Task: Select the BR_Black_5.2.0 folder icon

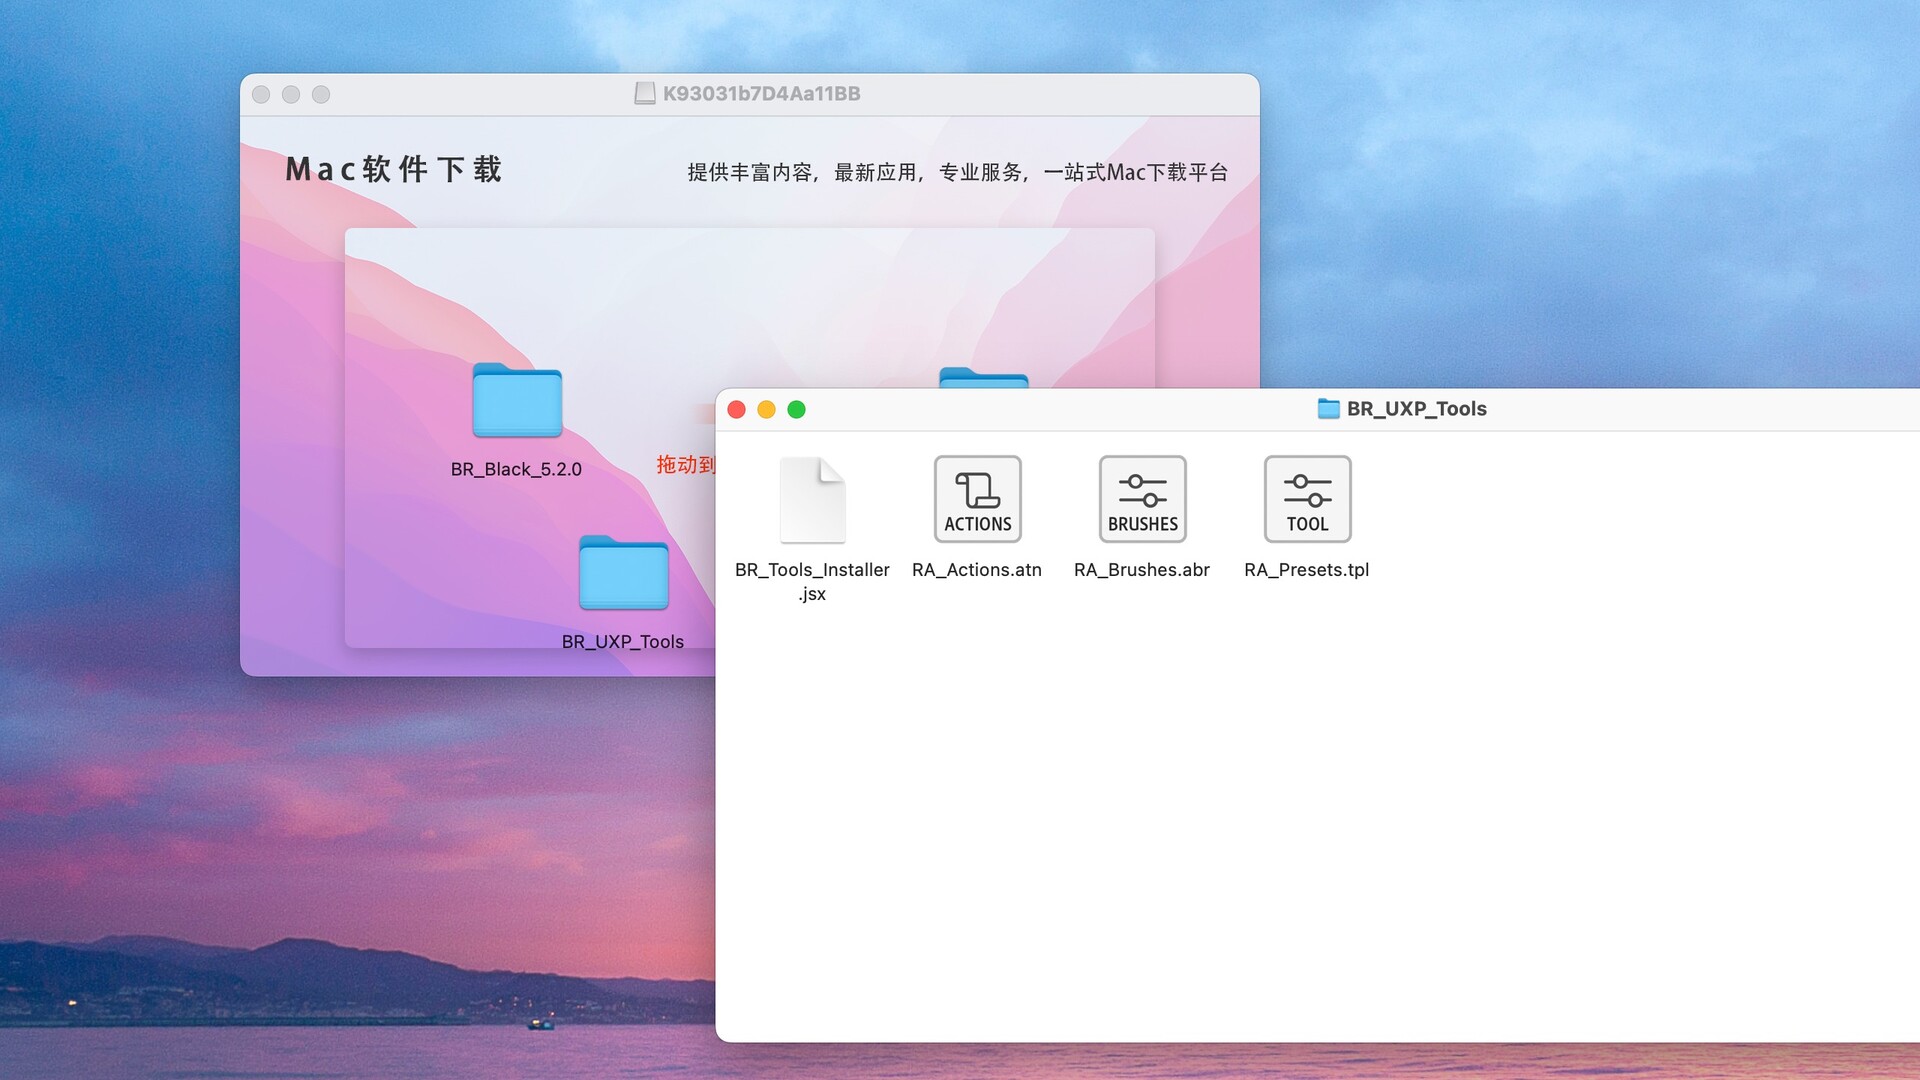Action: (517, 401)
